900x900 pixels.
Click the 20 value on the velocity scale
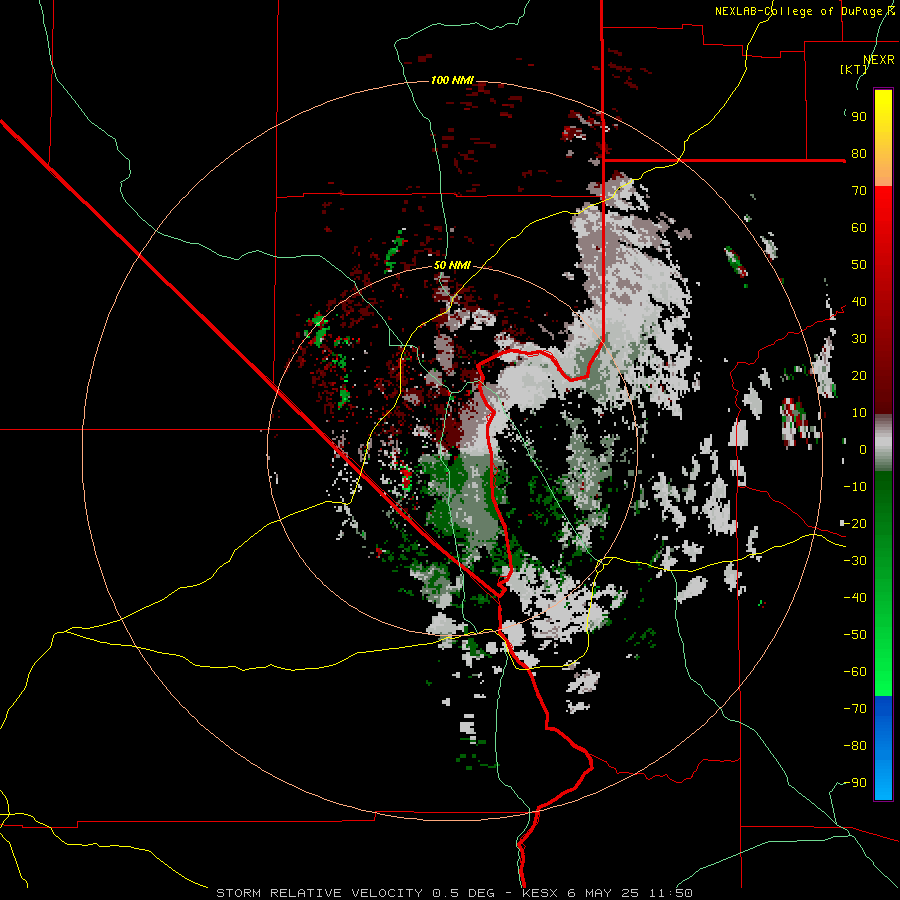click(x=859, y=376)
